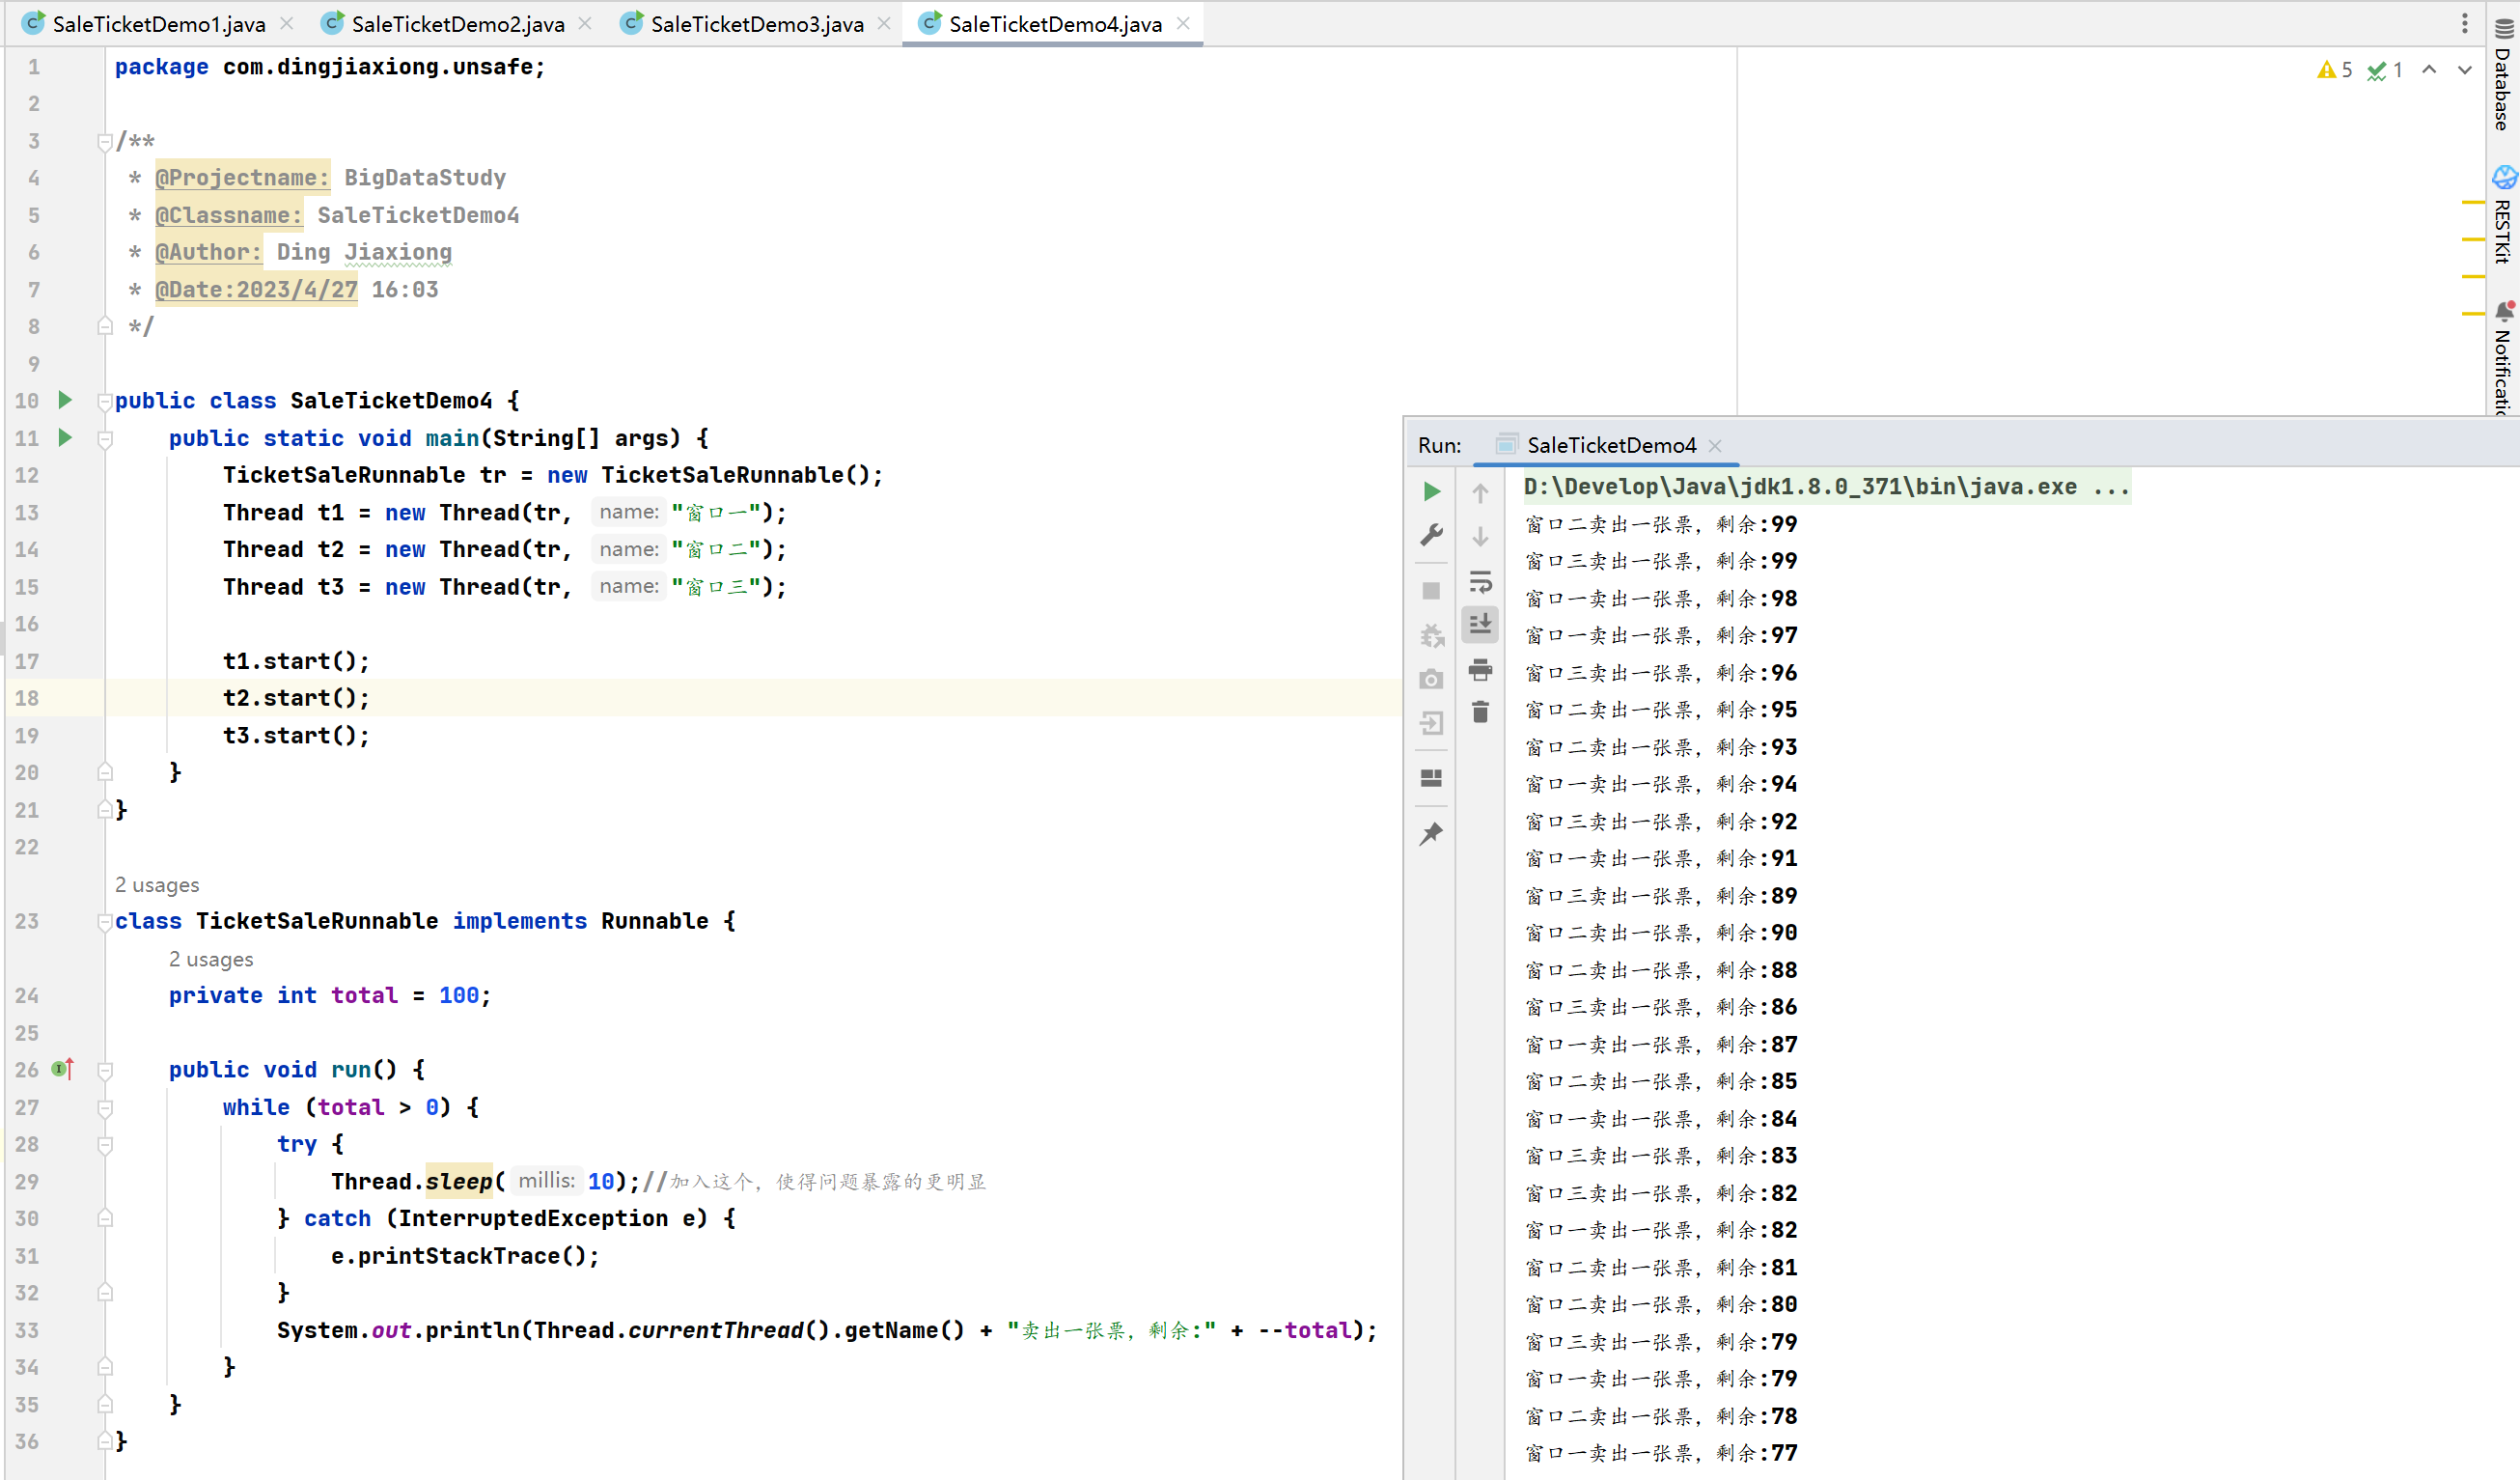Collapse TicketSaleRunnable class fold at line 23
Screen dimensions: 2520x1480
105,922
